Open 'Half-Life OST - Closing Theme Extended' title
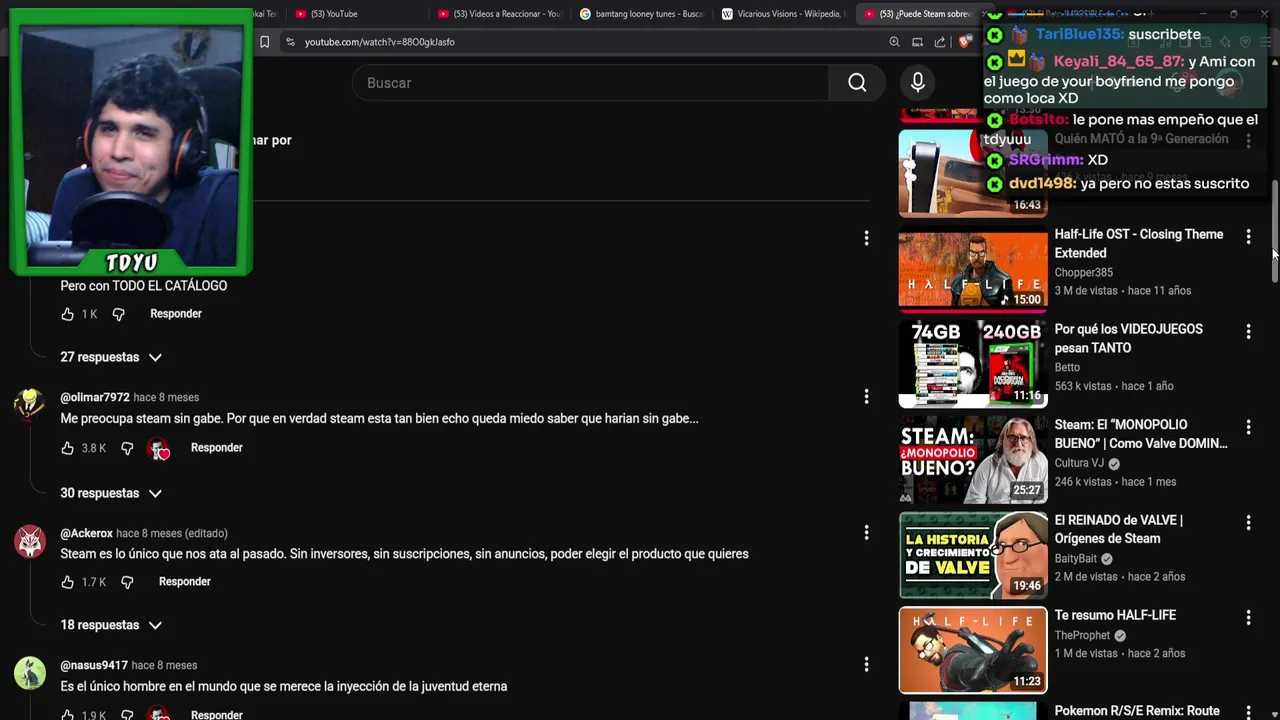 pos(1139,243)
